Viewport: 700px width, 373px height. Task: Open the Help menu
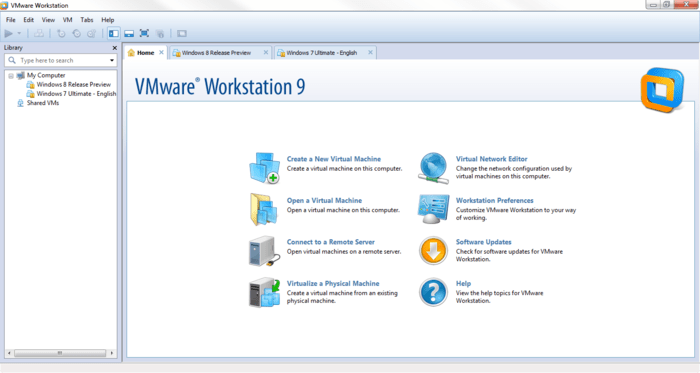pos(108,20)
